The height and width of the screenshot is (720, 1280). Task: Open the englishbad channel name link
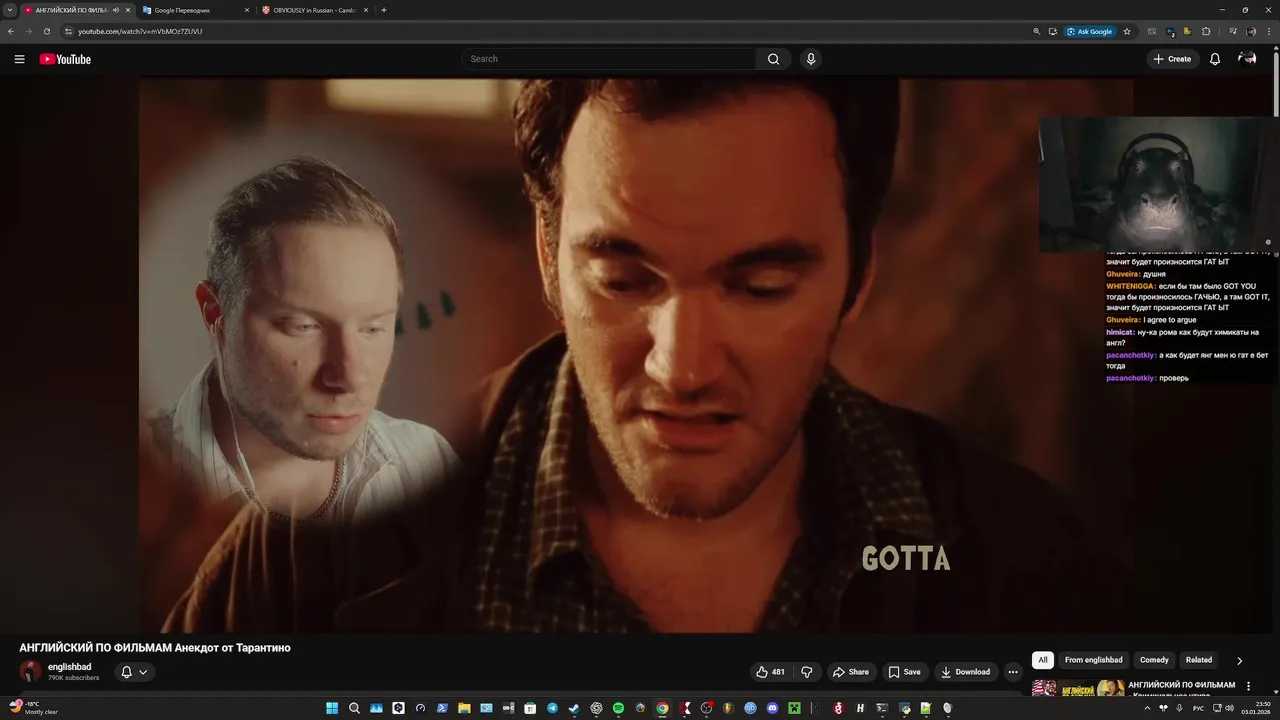pyautogui.click(x=69, y=667)
